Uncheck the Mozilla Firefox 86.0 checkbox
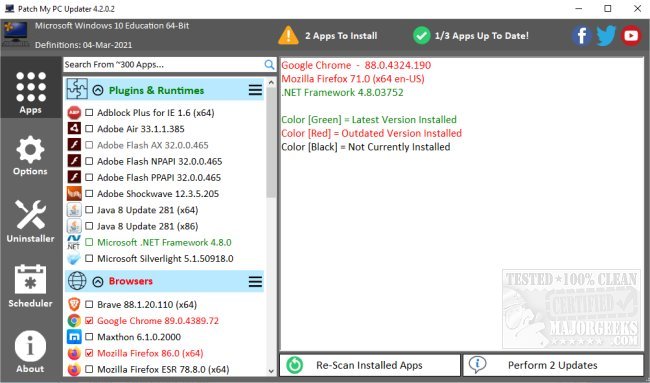650x383 pixels. pos(89,353)
